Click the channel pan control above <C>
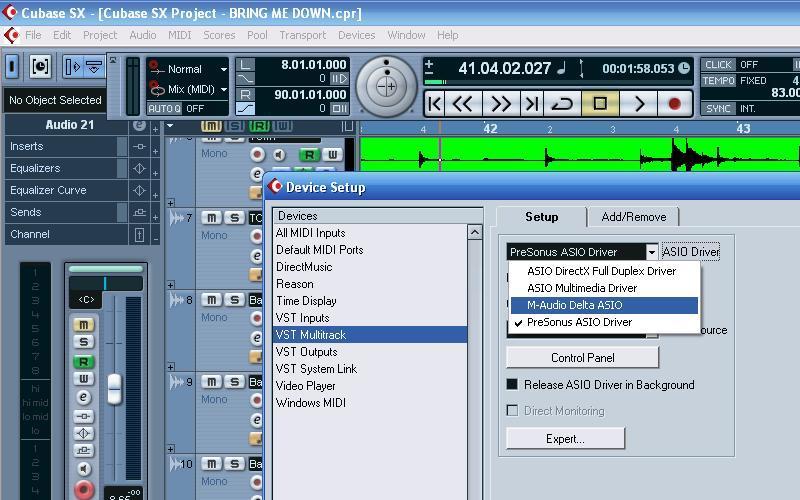Viewport: 800px width, 500px height. (x=106, y=283)
